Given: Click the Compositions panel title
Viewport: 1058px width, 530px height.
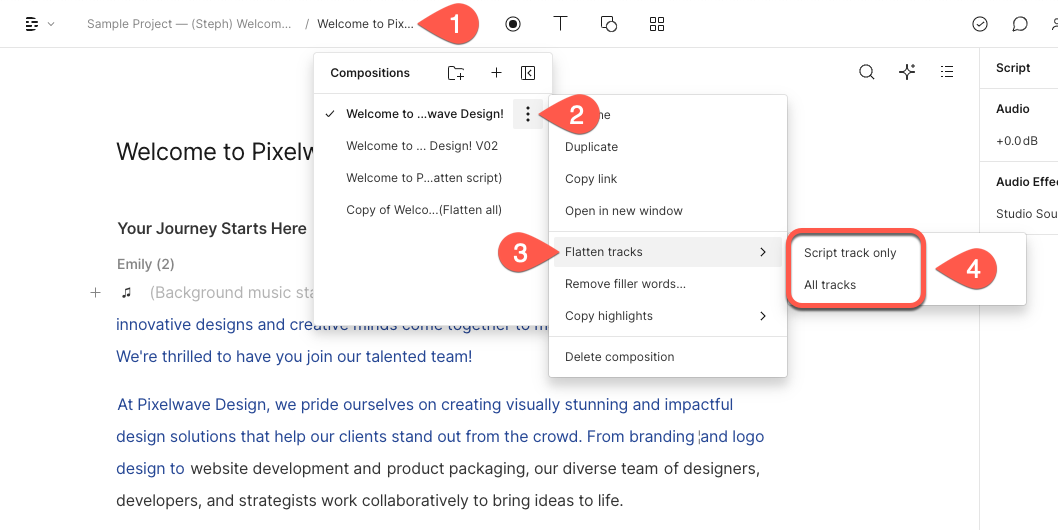Looking at the screenshot, I should (x=370, y=73).
